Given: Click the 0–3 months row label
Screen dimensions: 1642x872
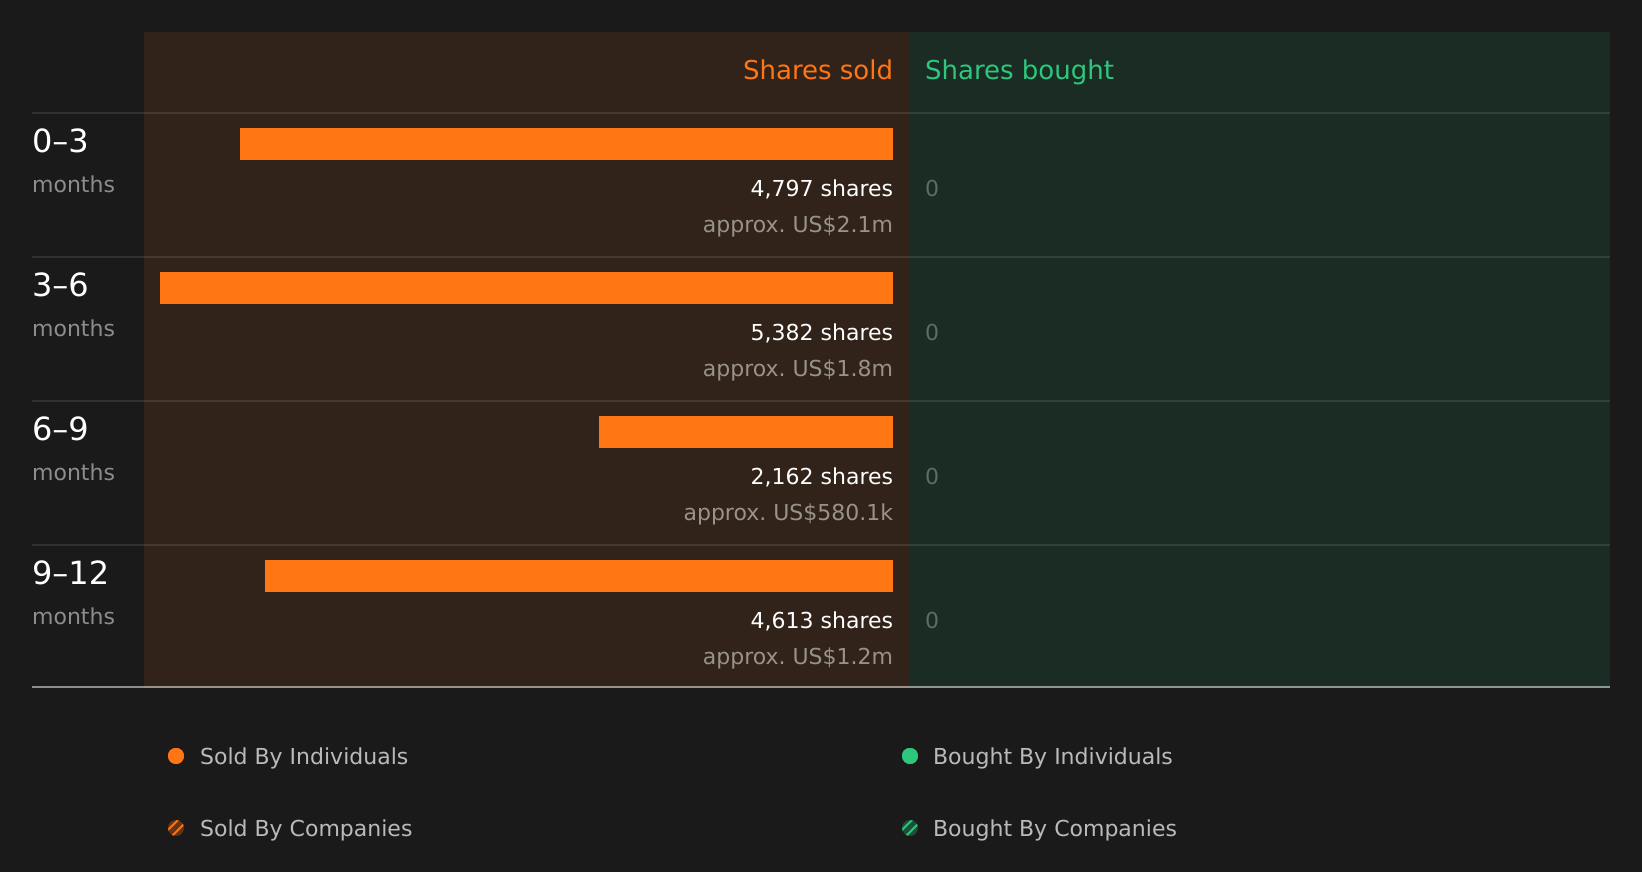Looking at the screenshot, I should (74, 161).
